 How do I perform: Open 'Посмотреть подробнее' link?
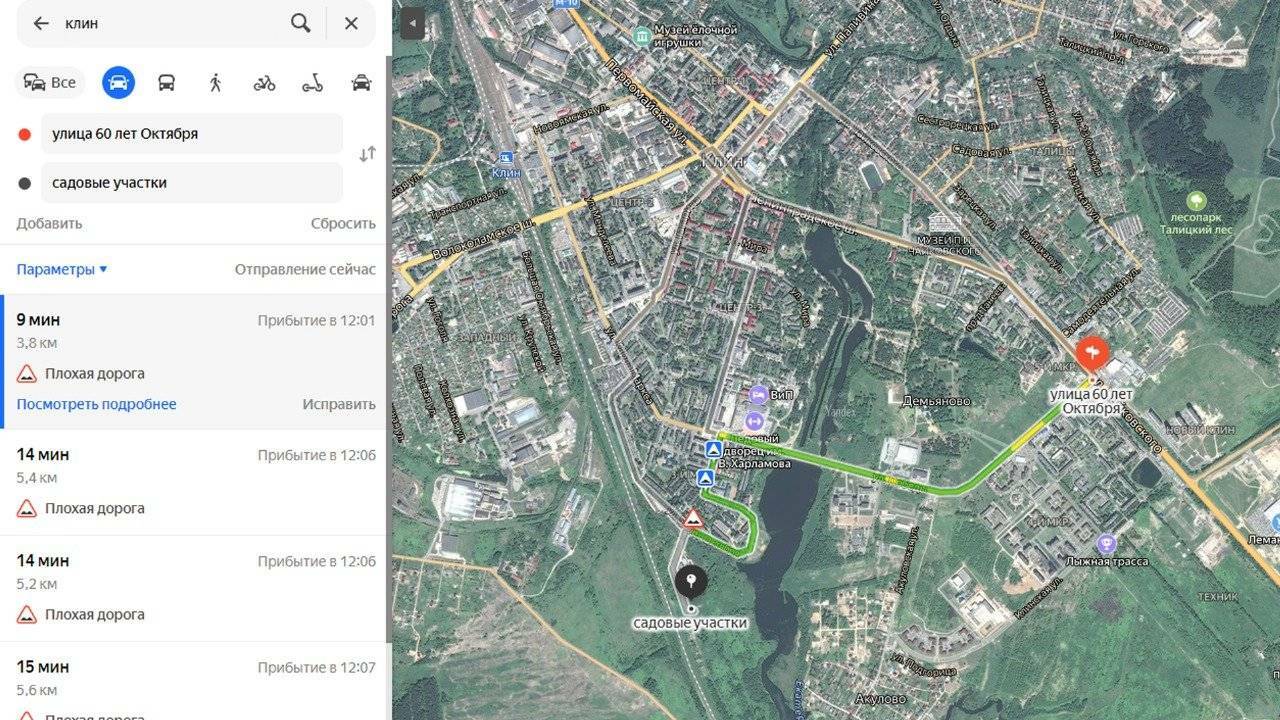96,404
